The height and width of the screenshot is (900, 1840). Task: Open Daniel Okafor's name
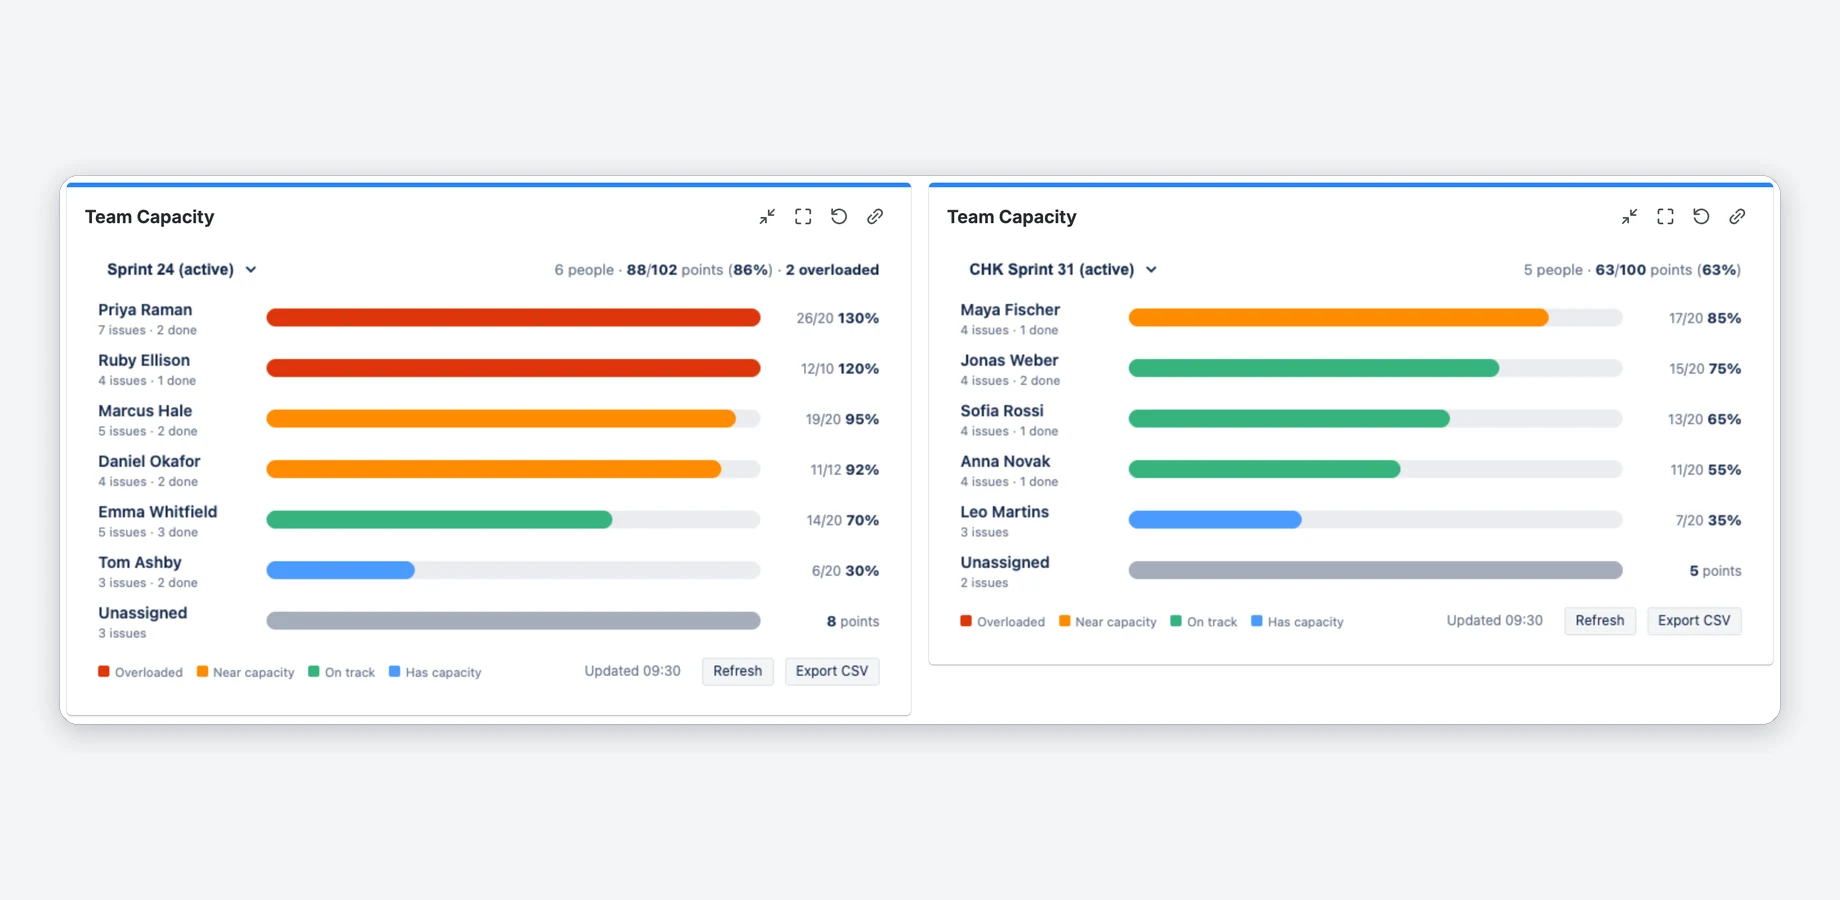149,461
